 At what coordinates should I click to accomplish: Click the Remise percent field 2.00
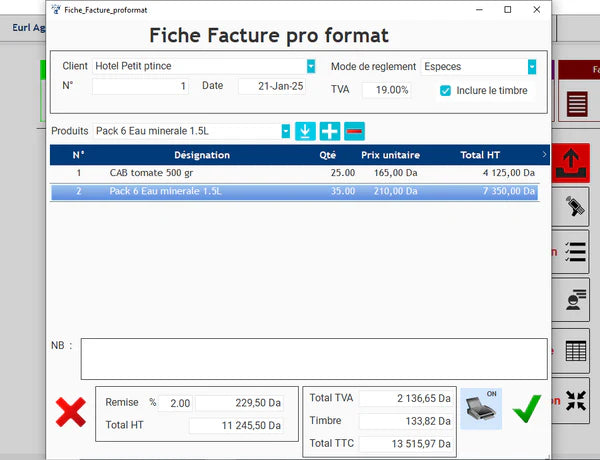coord(176,403)
